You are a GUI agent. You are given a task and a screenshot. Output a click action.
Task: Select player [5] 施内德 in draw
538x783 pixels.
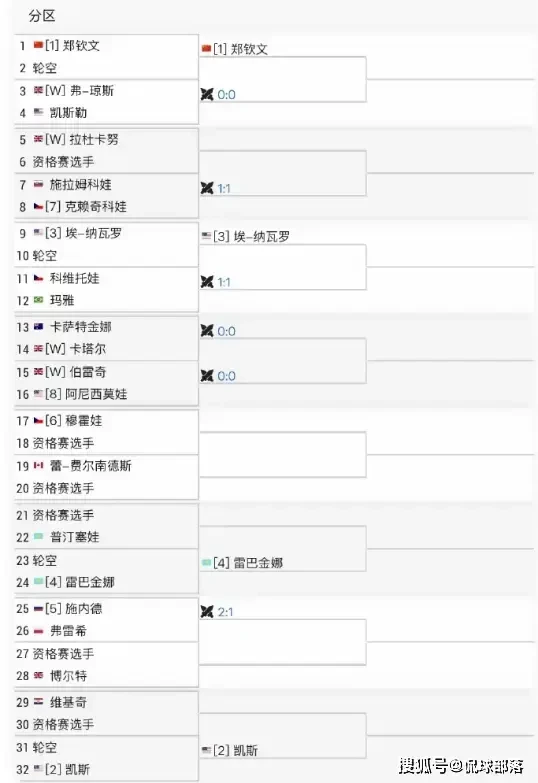pyautogui.click(x=73, y=608)
